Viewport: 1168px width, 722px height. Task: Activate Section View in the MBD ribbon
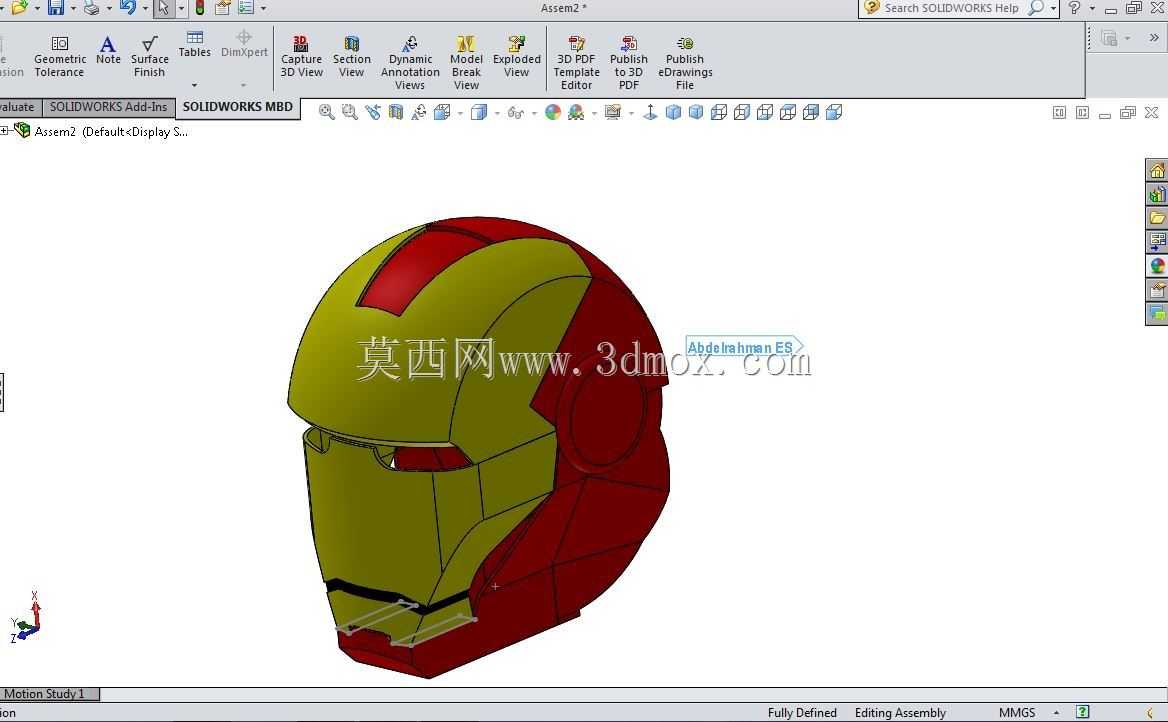(x=352, y=57)
